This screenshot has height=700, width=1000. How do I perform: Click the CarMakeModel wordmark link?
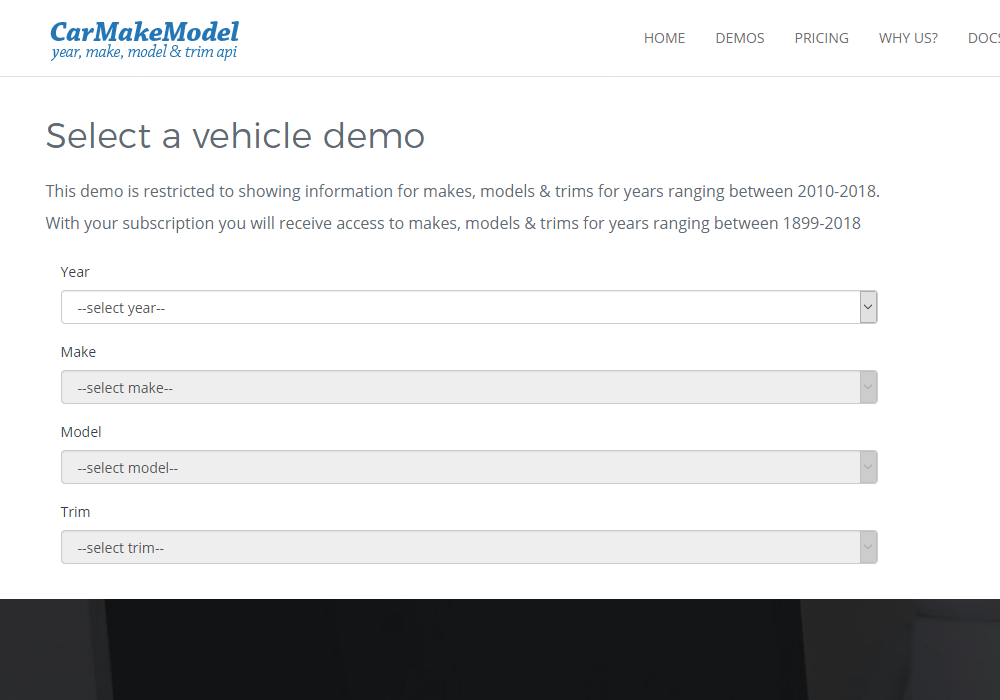coord(144,33)
